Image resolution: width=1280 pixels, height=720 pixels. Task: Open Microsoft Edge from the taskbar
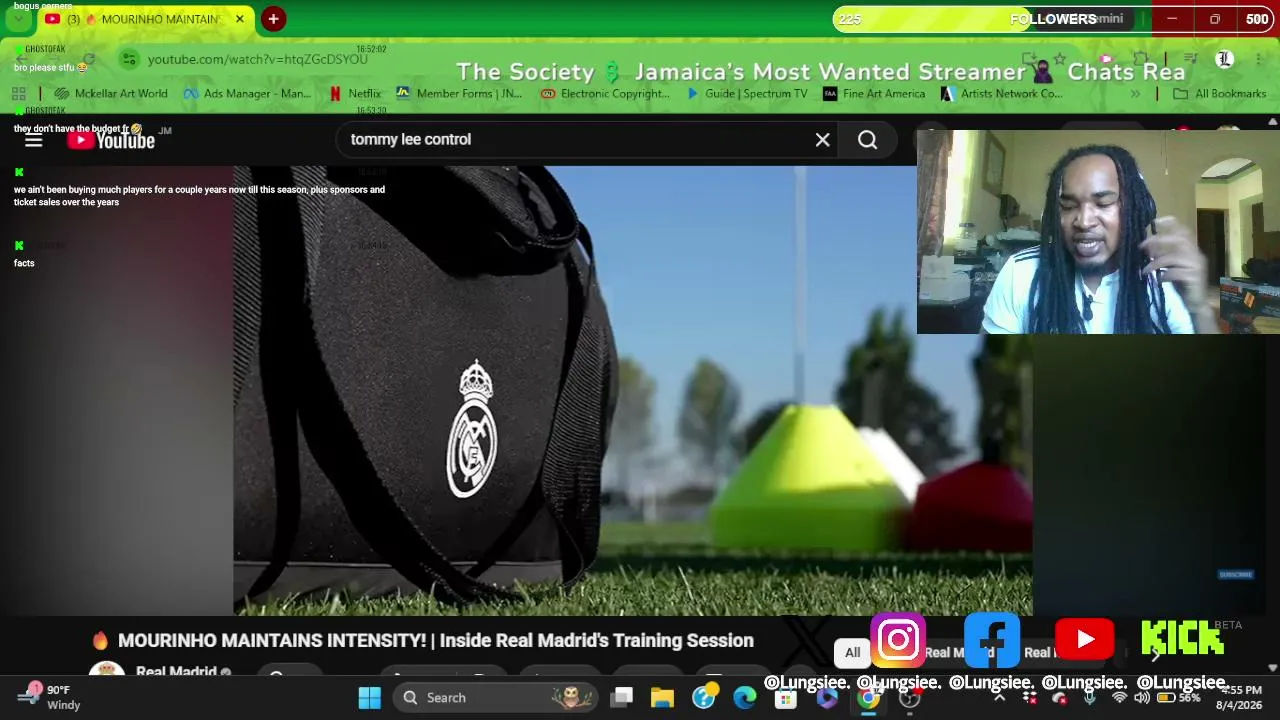click(x=744, y=698)
